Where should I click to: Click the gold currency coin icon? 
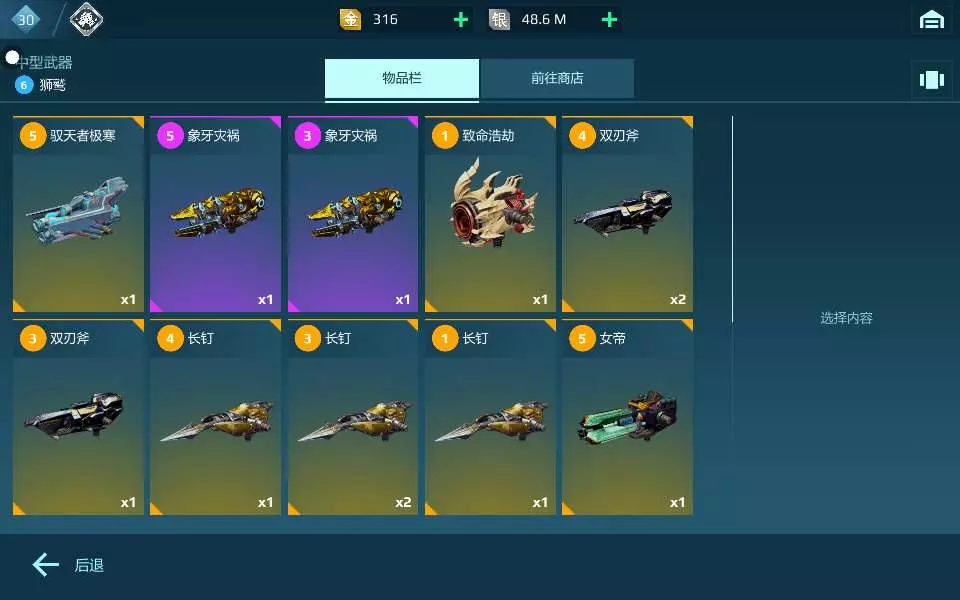click(351, 20)
